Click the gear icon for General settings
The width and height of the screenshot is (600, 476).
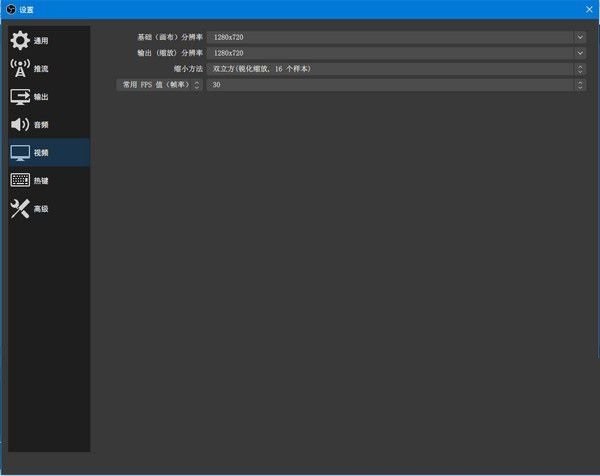tap(20, 41)
